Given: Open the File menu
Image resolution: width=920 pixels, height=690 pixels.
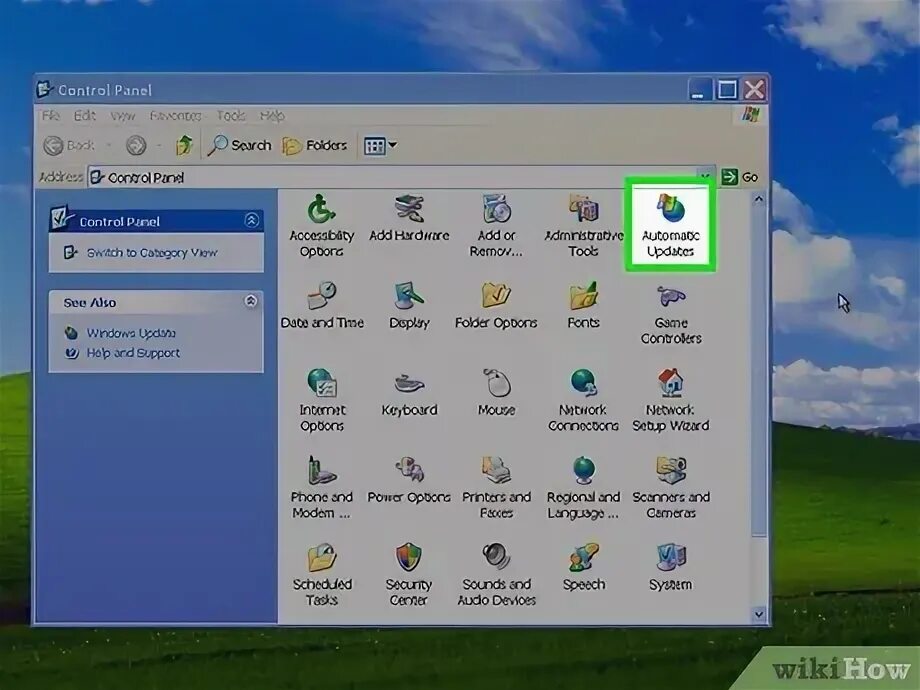Looking at the screenshot, I should point(50,116).
